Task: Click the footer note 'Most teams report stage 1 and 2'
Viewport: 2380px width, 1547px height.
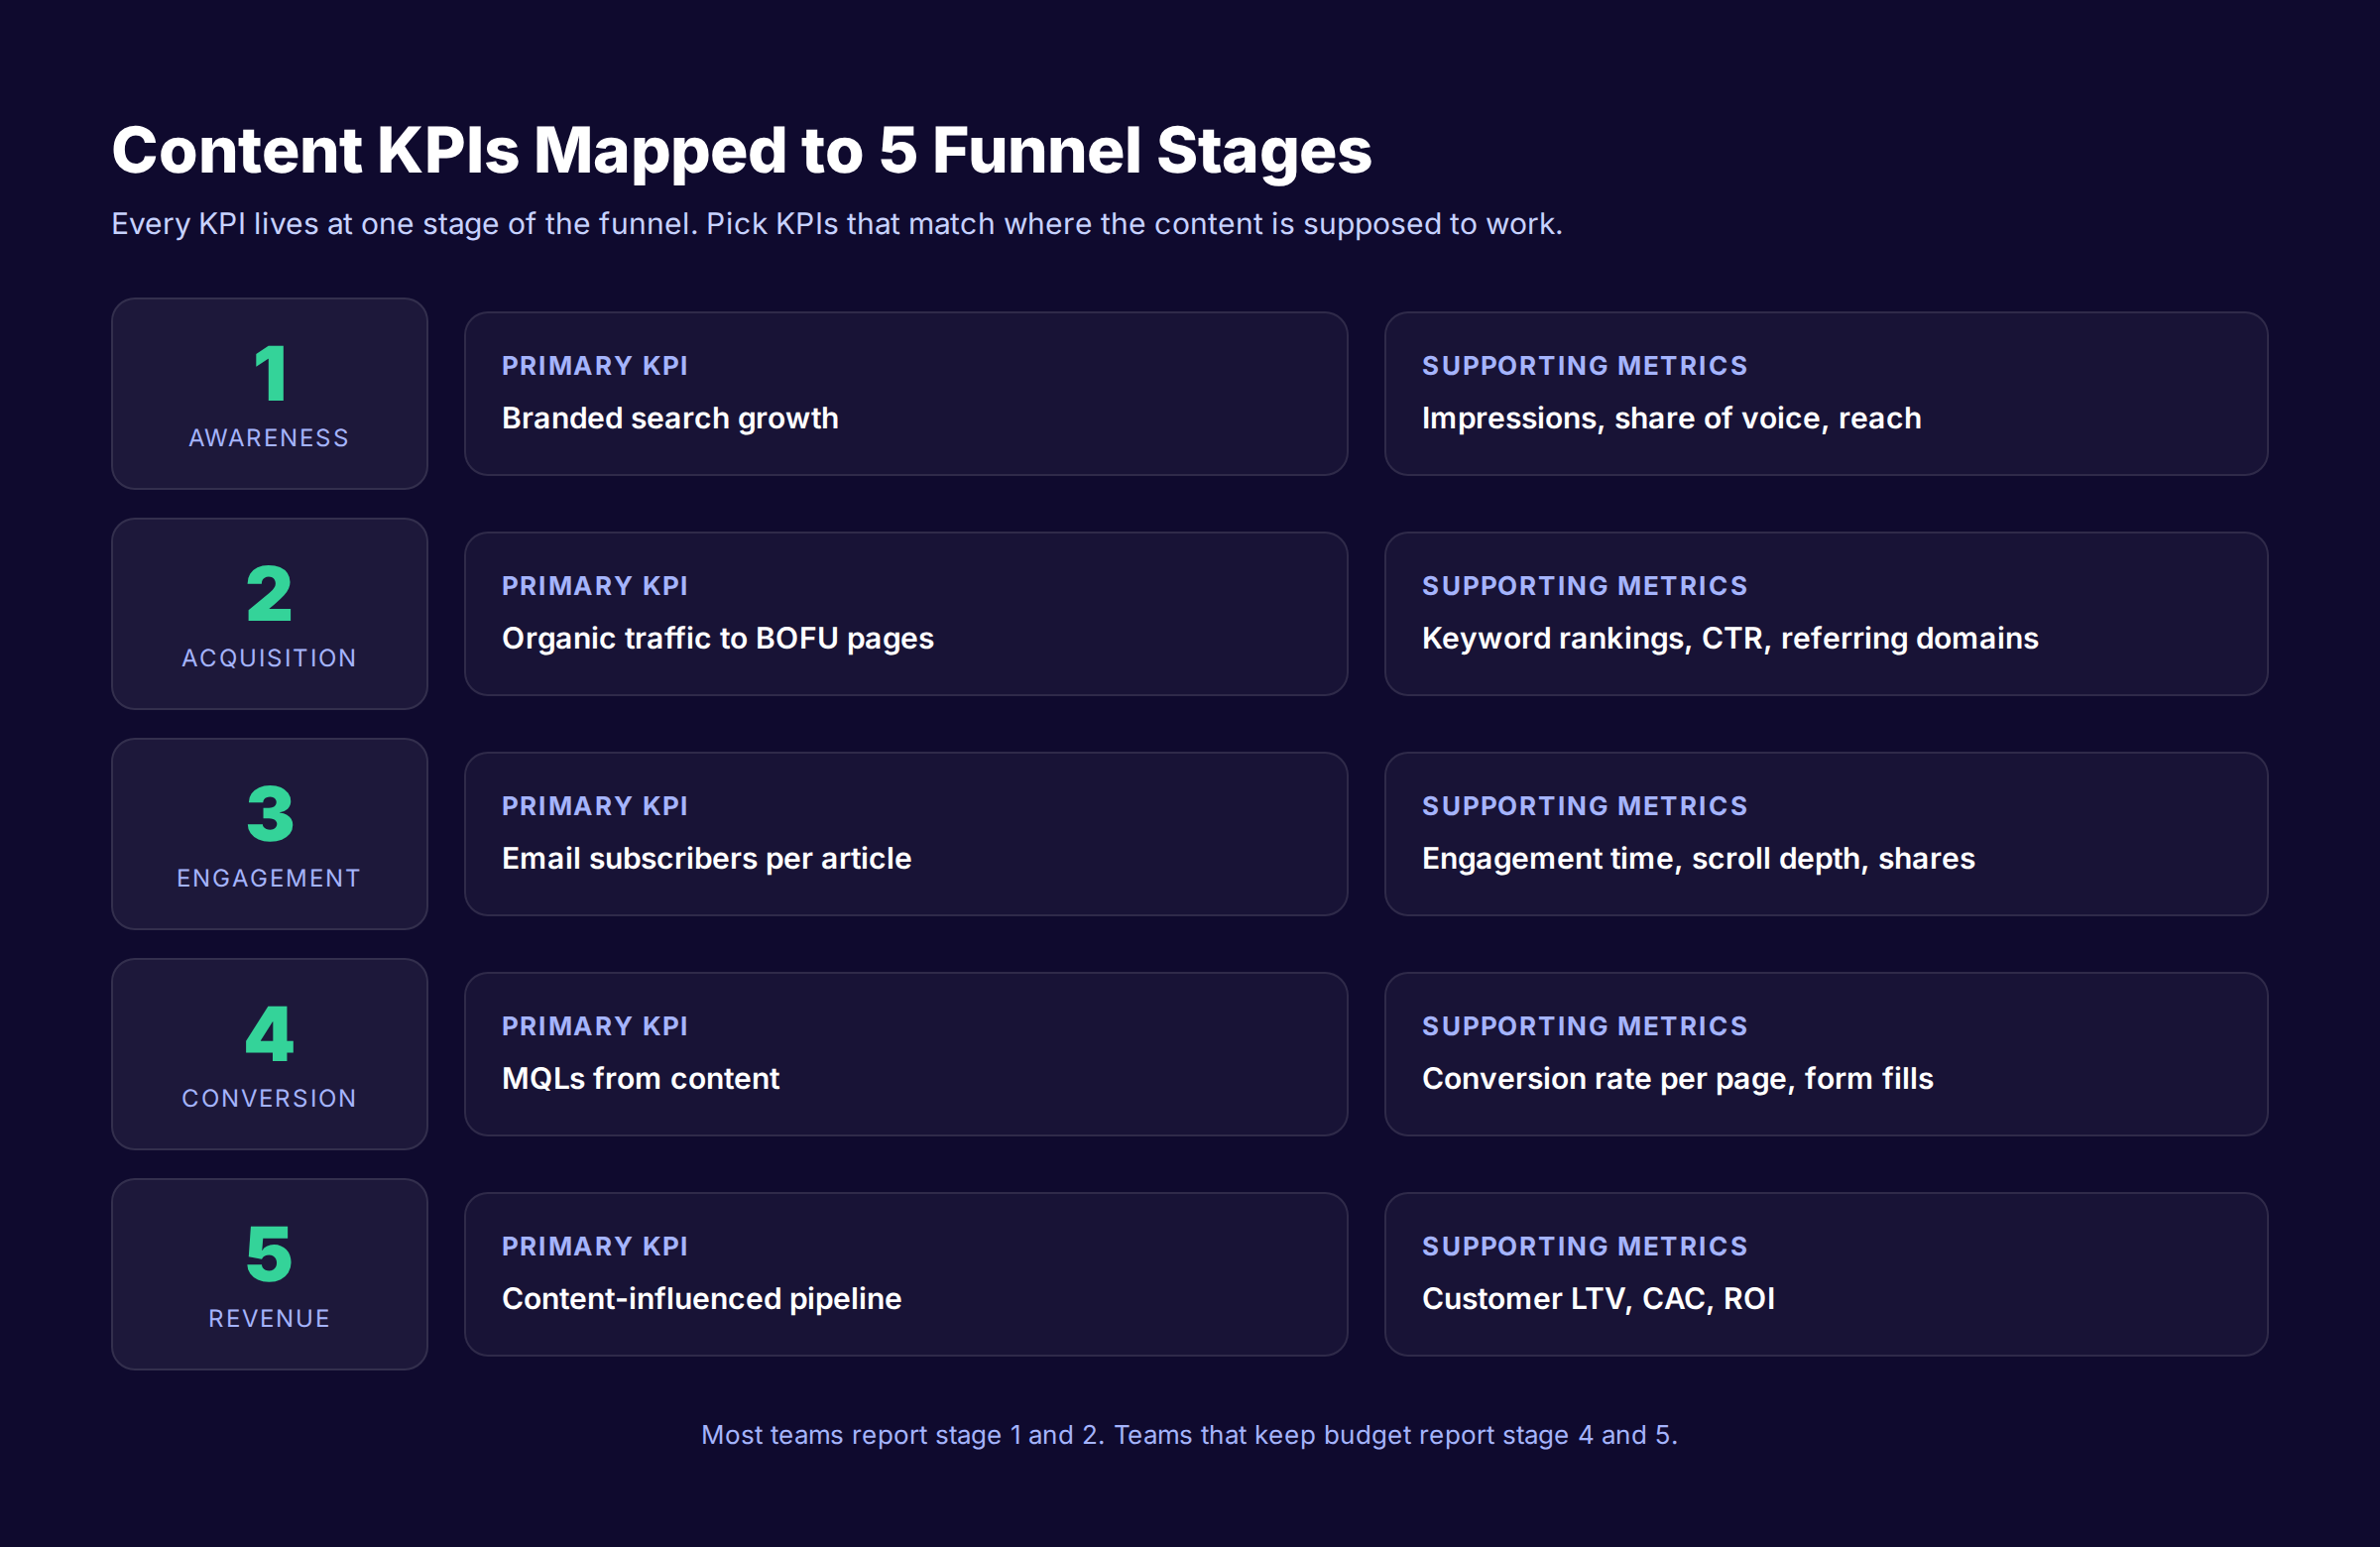Action: [x=1189, y=1435]
